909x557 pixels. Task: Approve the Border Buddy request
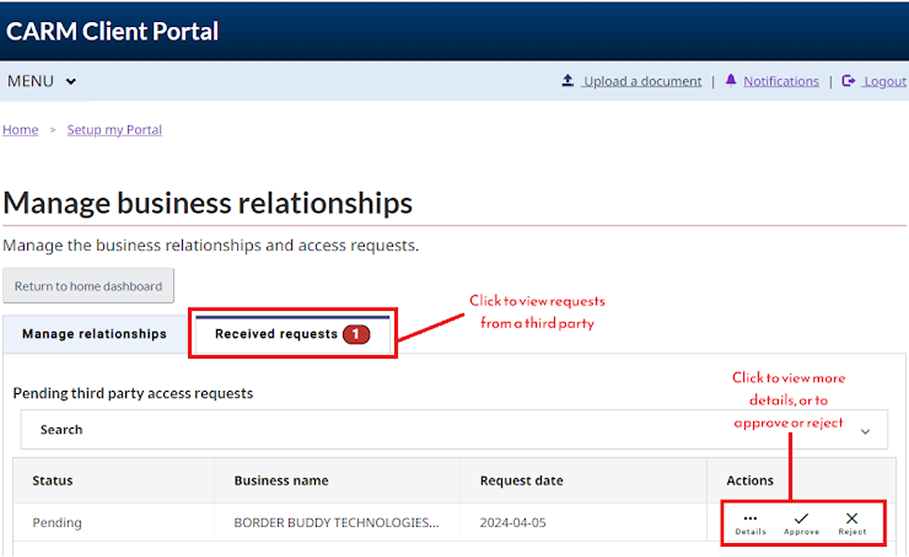(802, 524)
